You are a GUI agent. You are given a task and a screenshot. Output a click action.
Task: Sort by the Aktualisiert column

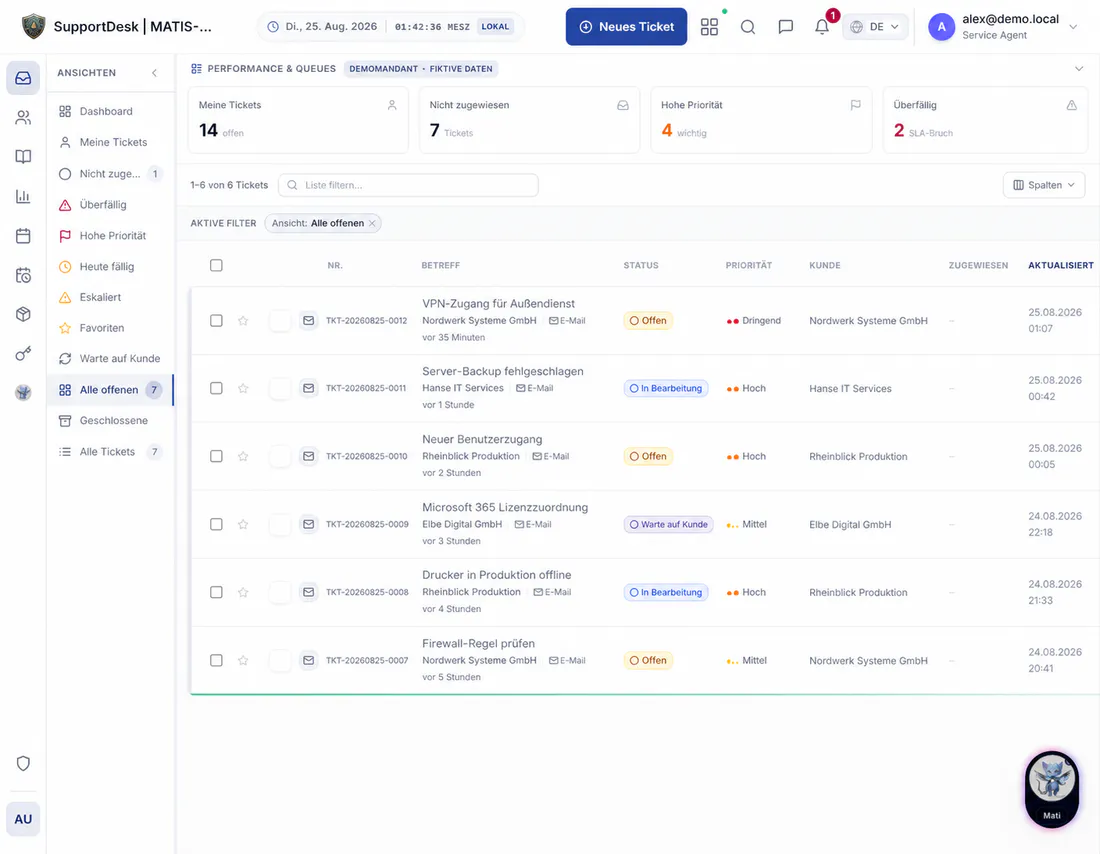[x=1061, y=265]
